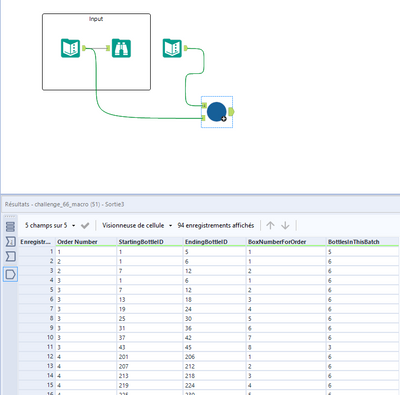Viewport: 400px width, 395px height.
Task: Click StartingBottleID cell '25'
Action: point(150,319)
